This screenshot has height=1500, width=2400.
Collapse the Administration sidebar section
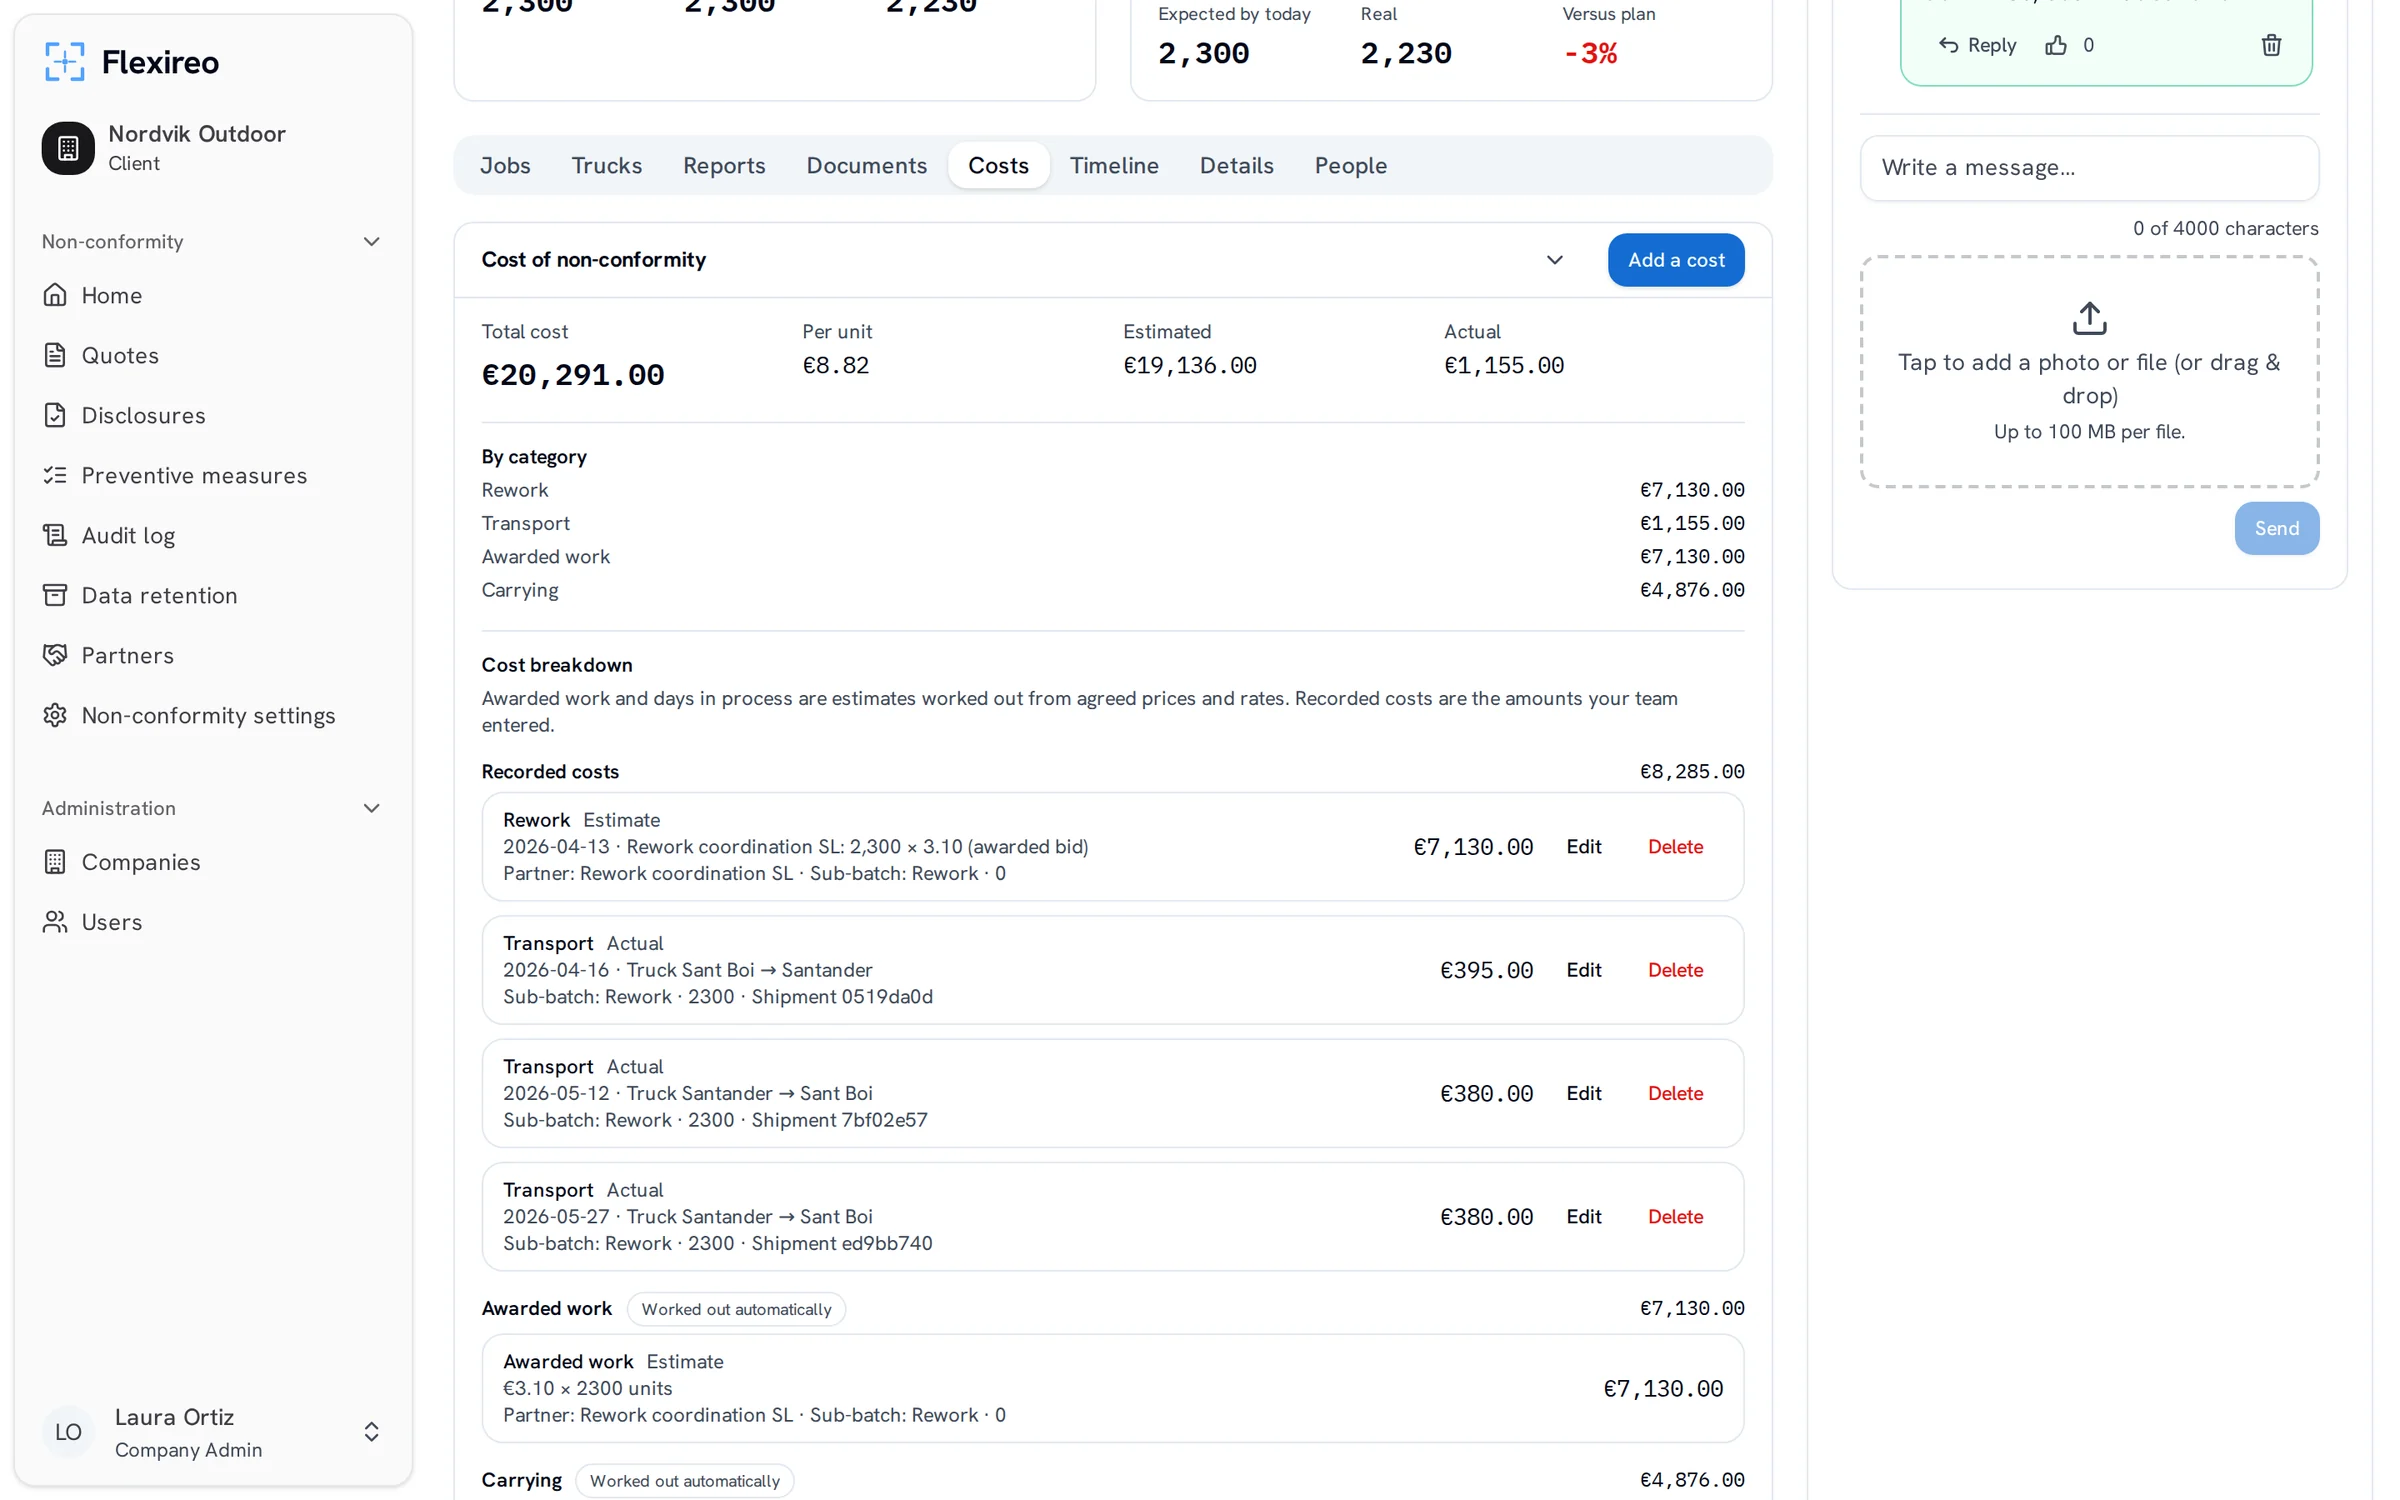click(x=371, y=808)
